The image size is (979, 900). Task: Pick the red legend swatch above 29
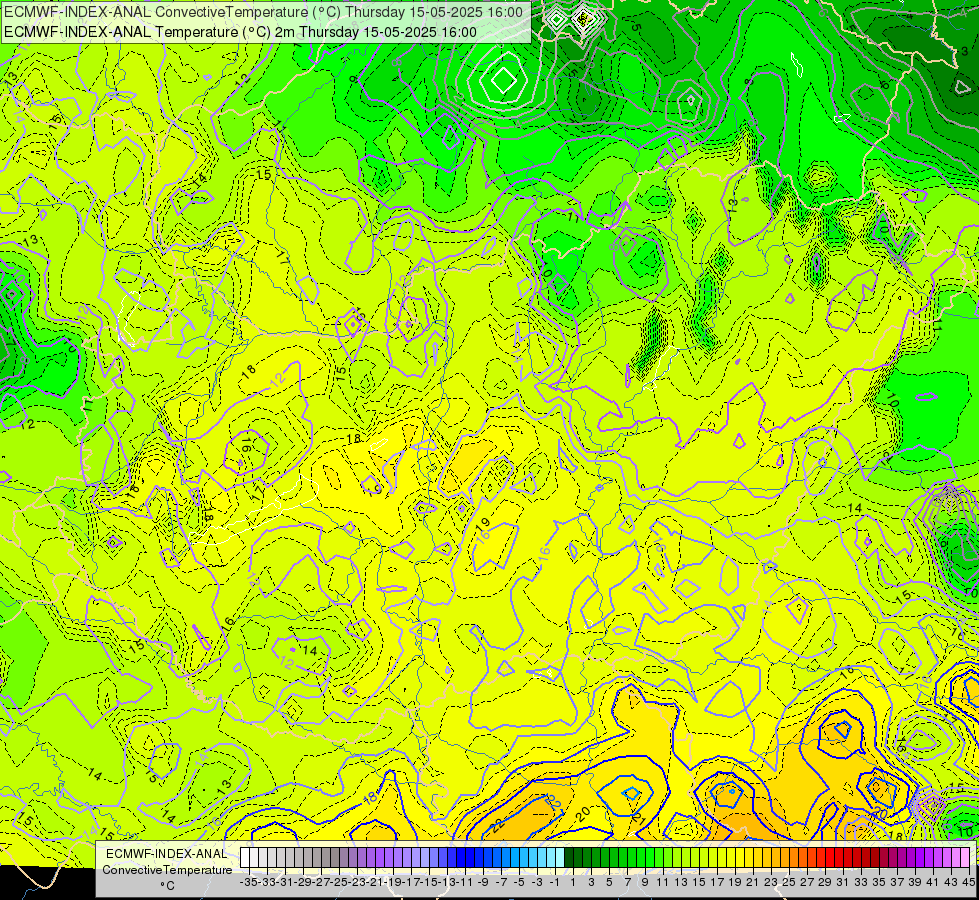(830, 857)
